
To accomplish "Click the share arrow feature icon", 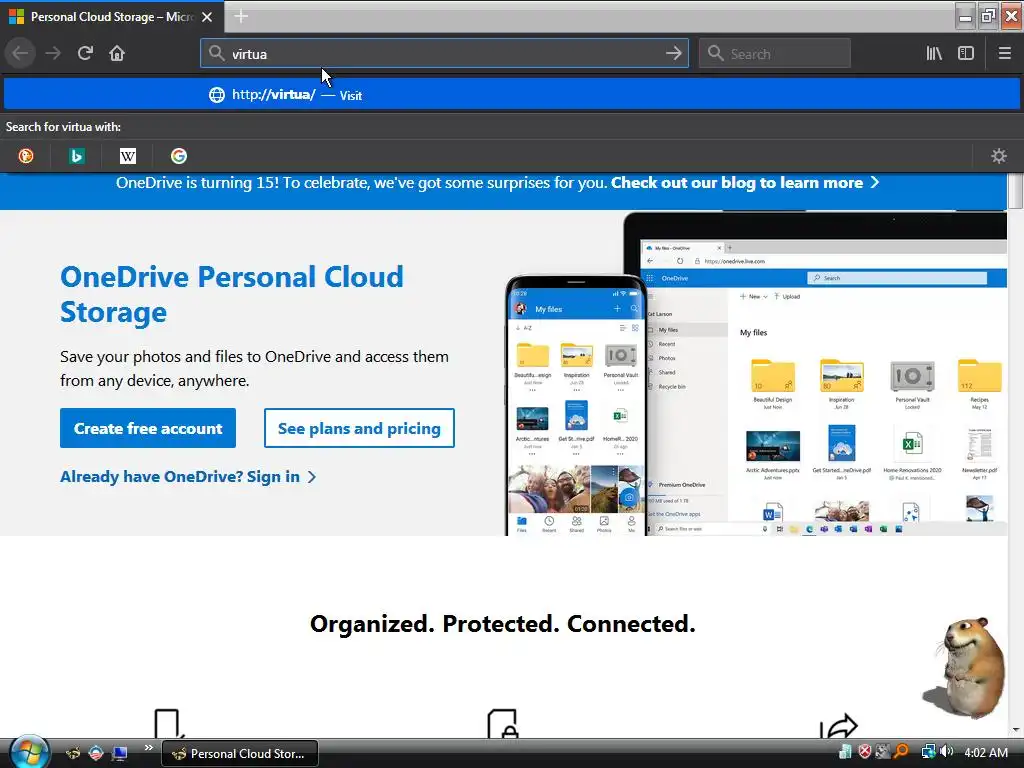I will coord(839,726).
